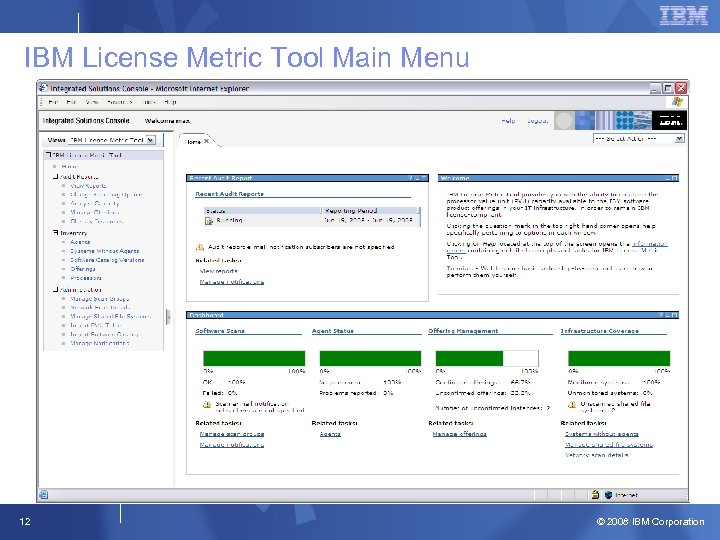Open Offerings in the Inventory tree

coord(83,269)
